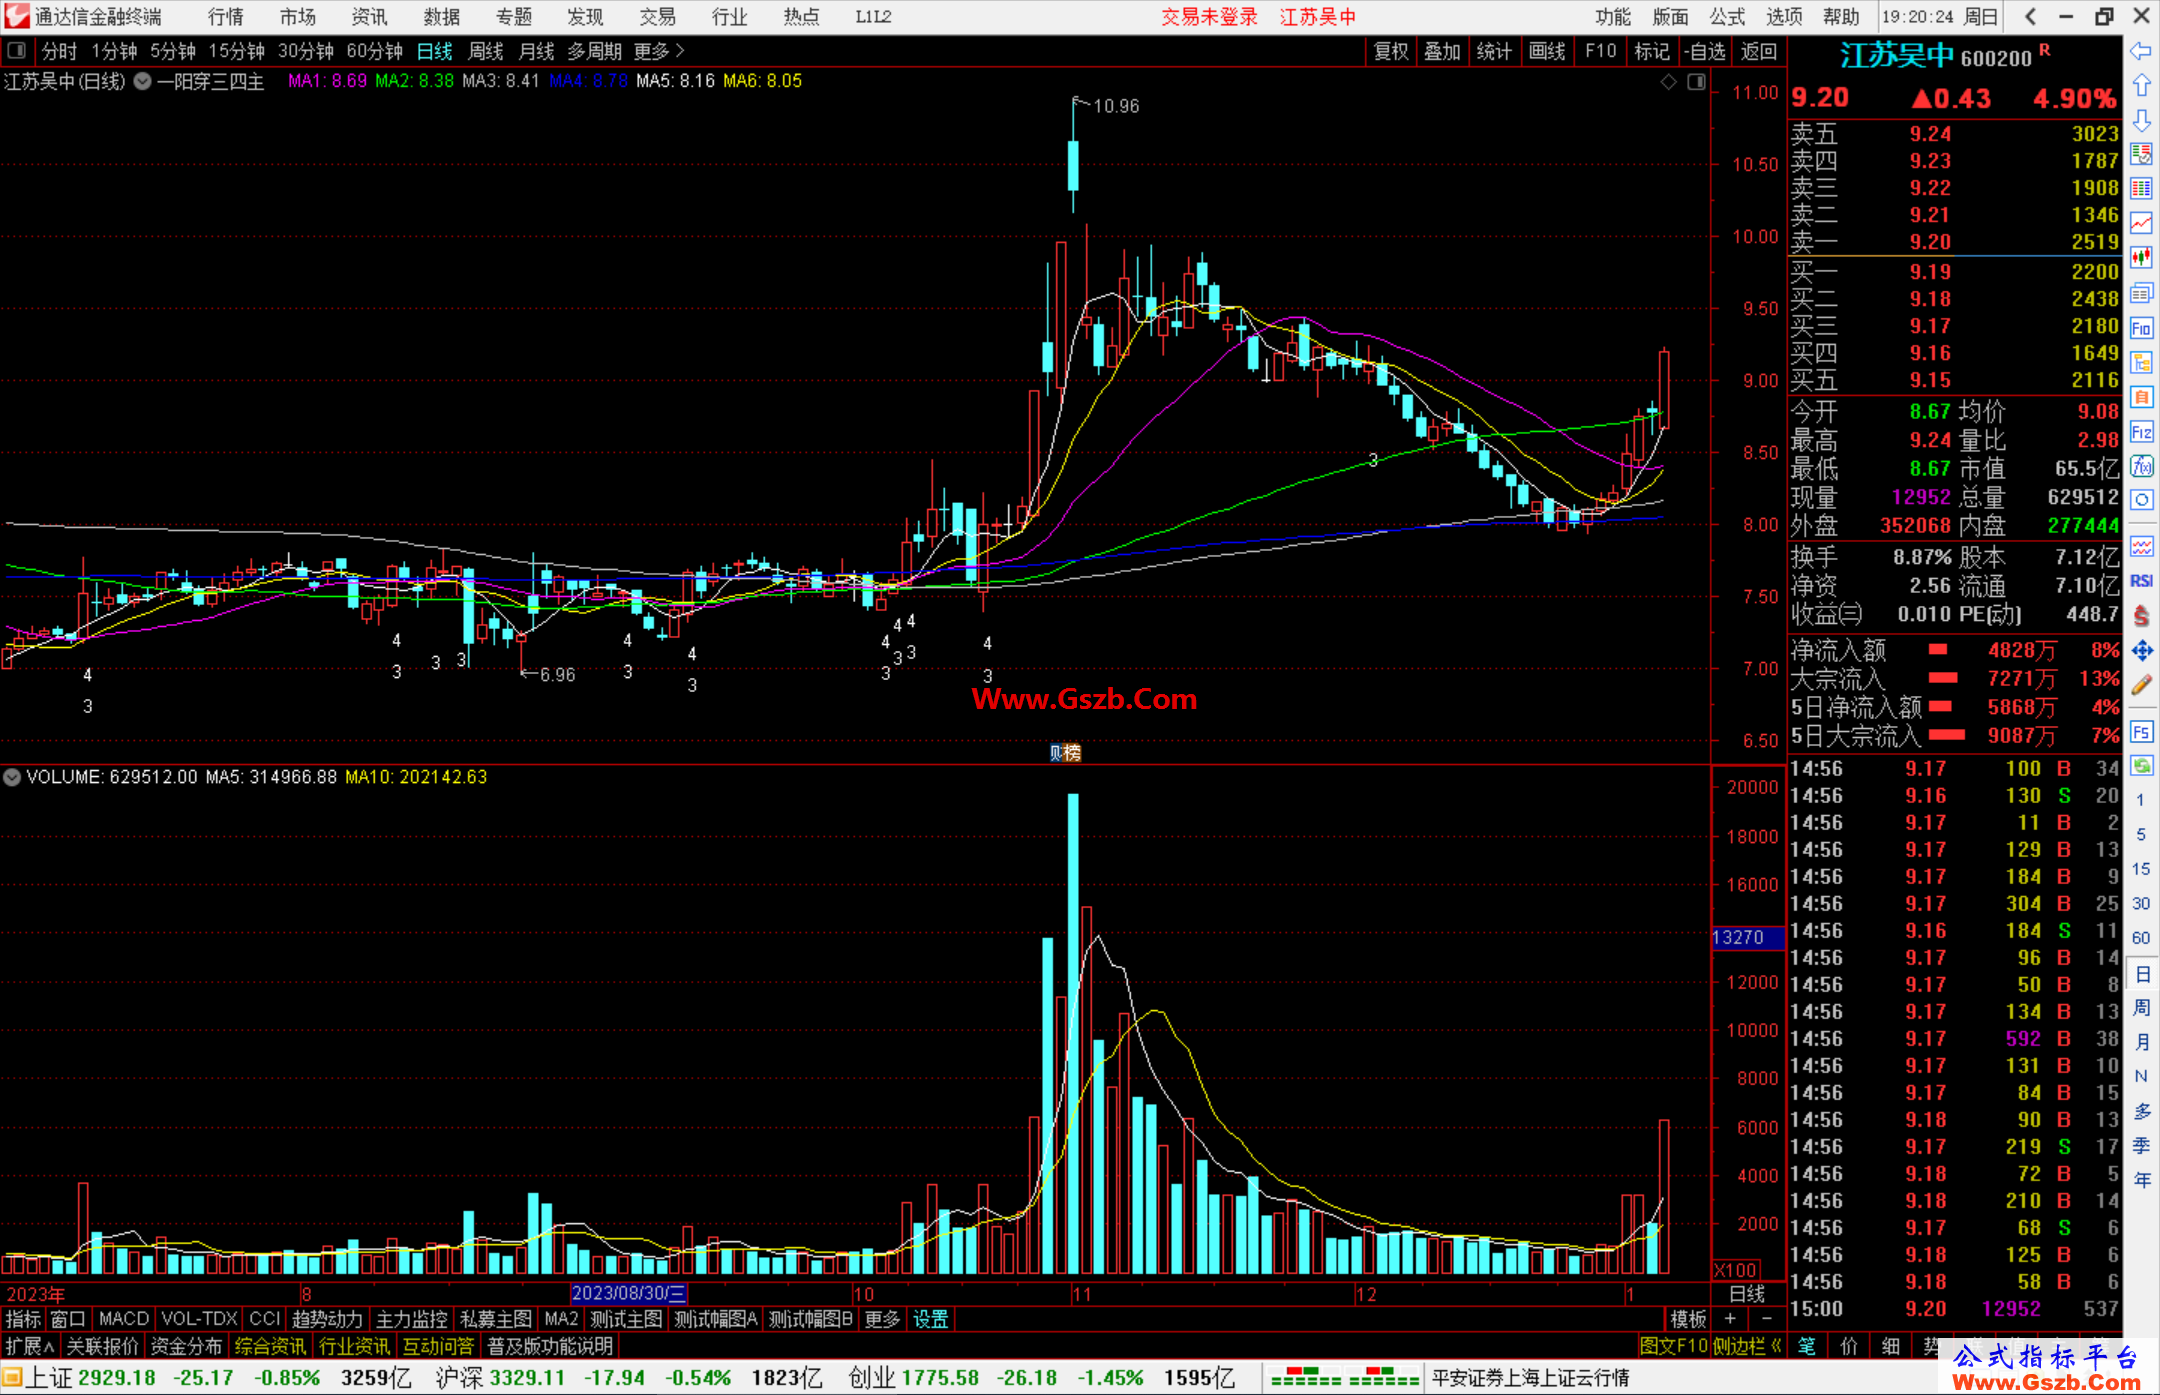Open the intraday line chart icon

2141,223
